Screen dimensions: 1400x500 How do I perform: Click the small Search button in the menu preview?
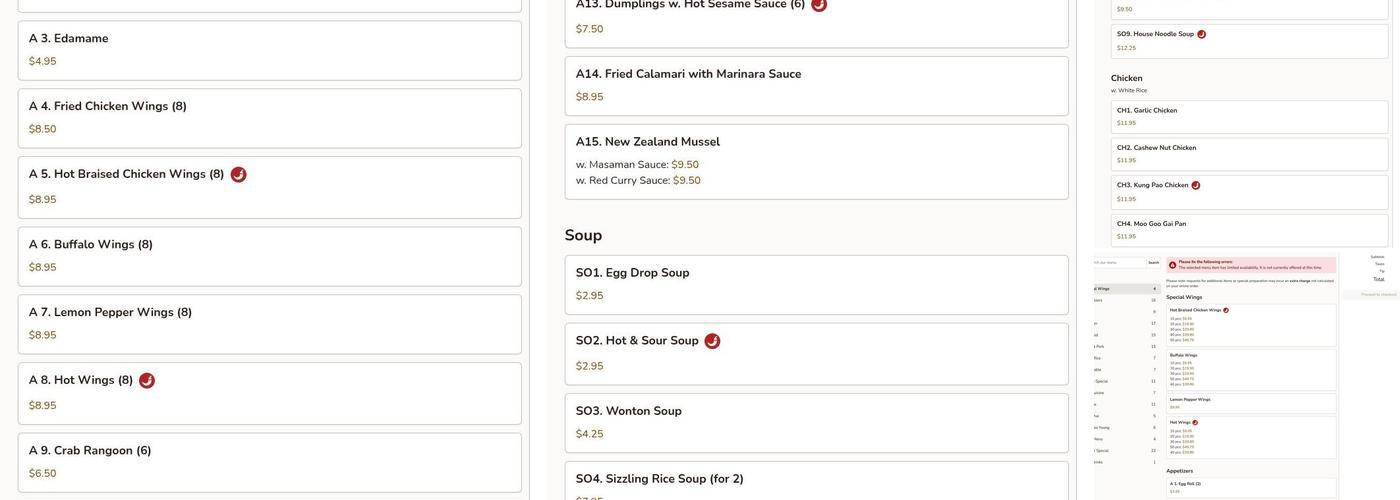coord(1153,263)
